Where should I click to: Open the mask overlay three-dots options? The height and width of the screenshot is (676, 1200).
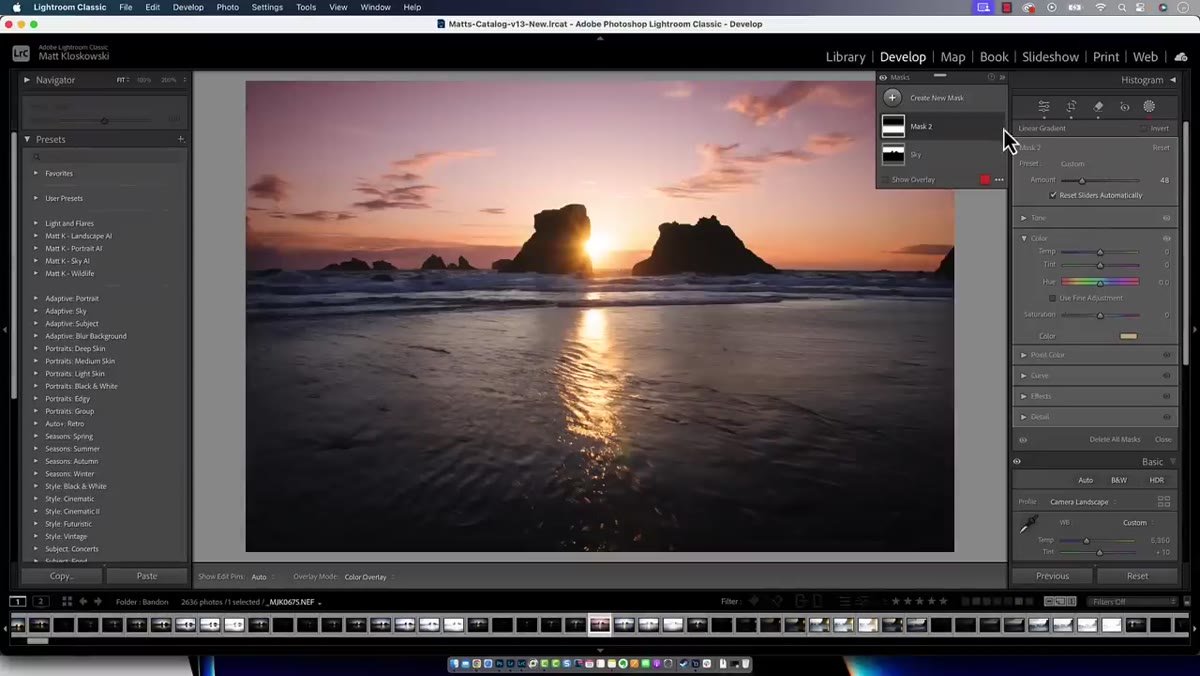pos(999,180)
